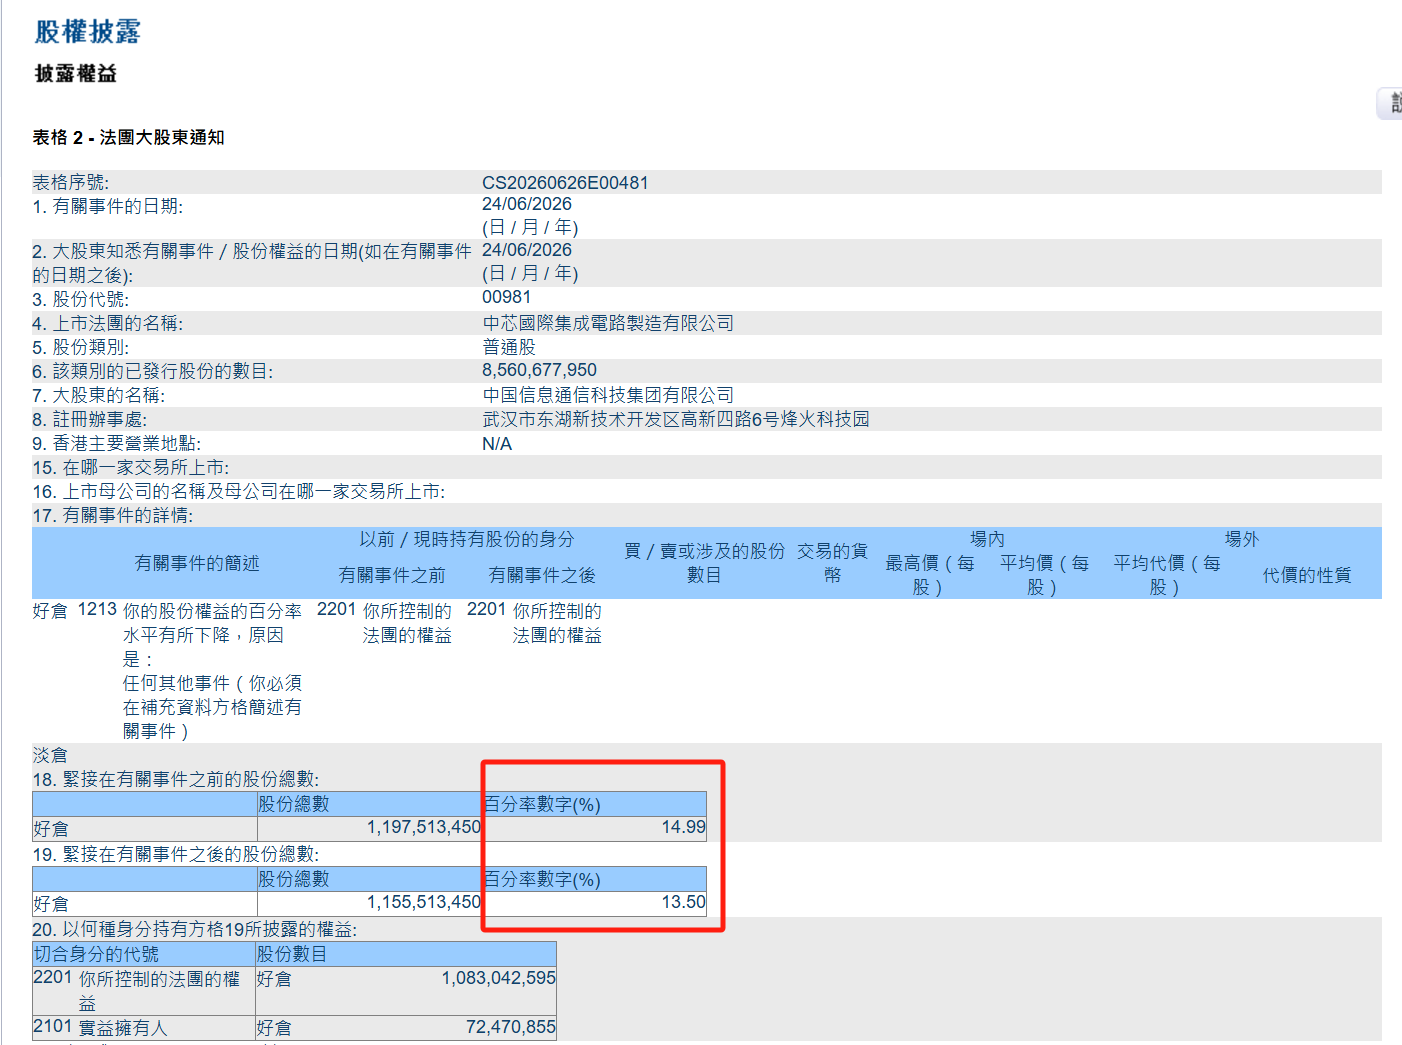Click label 19. 緊接在有關事件之後的股份總數

[x=175, y=854]
